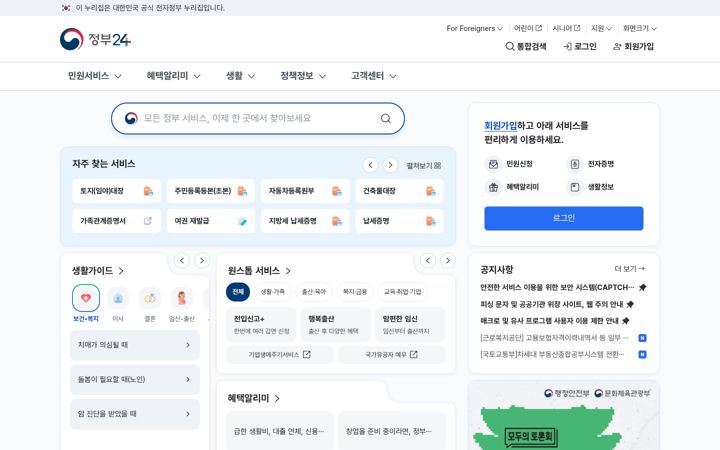Expand the 암 진단을 받았을 때 item
Screen dimensions: 720x450
(135, 414)
